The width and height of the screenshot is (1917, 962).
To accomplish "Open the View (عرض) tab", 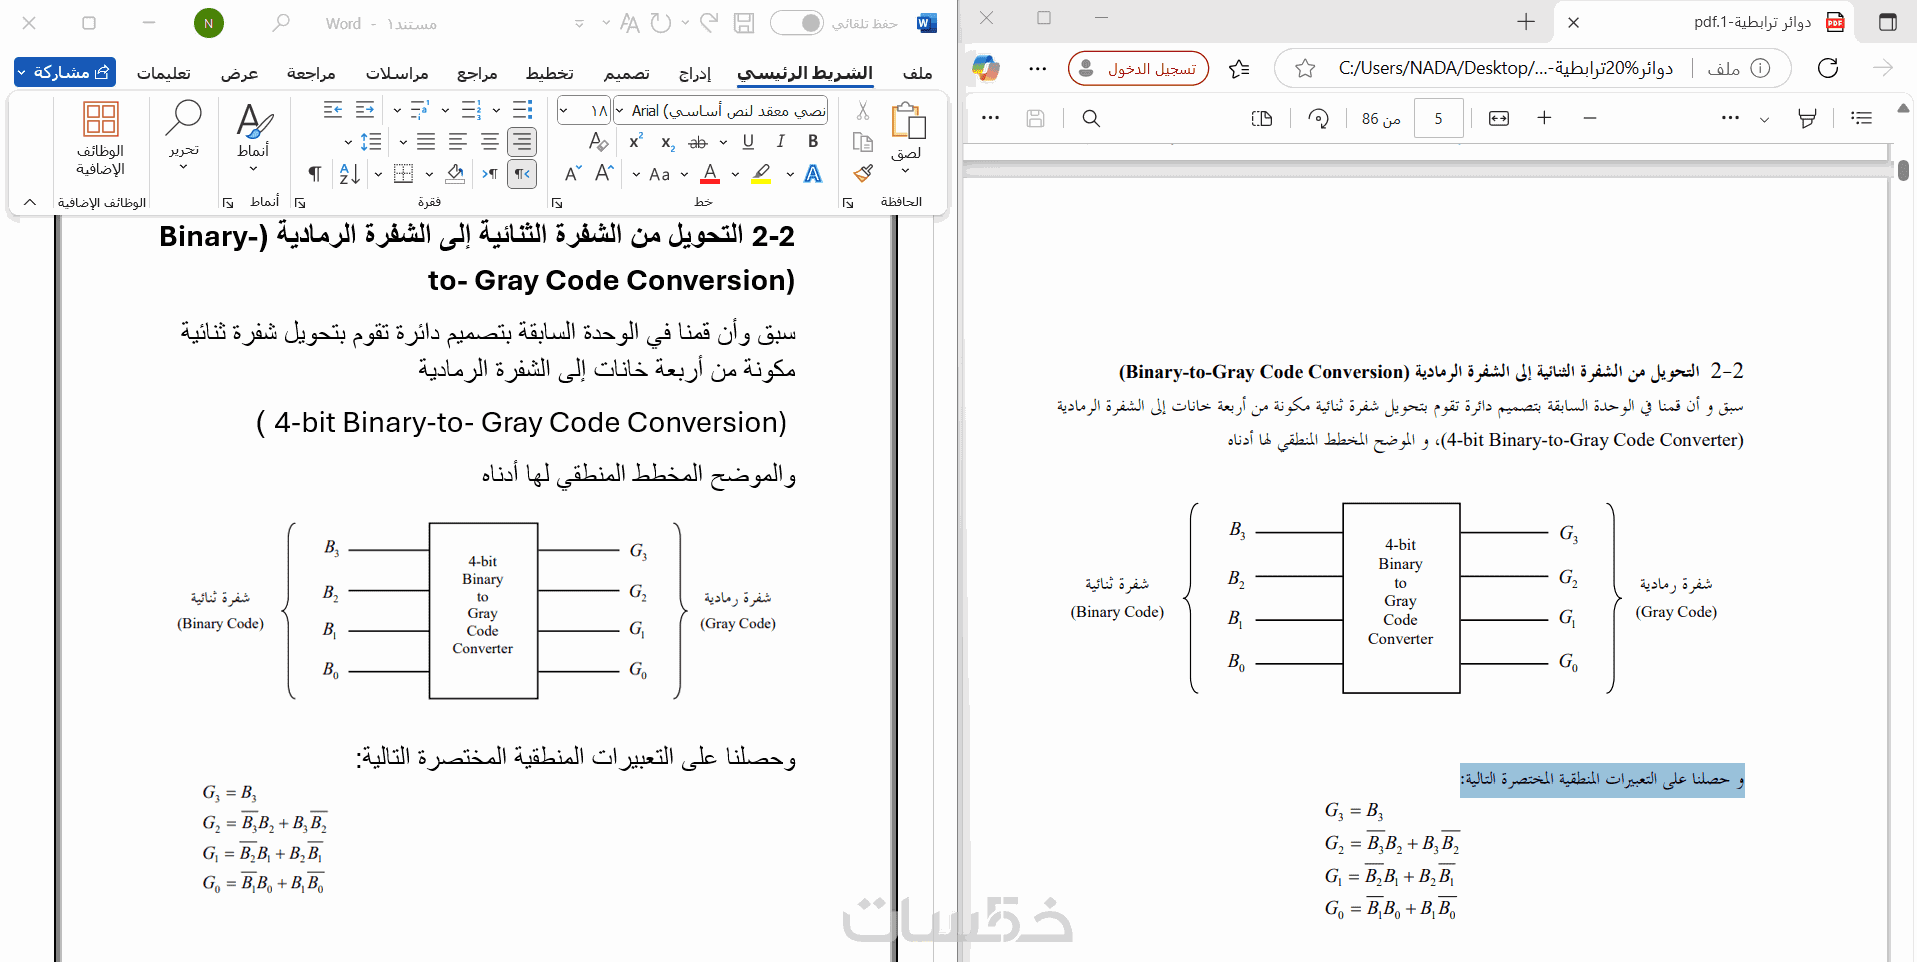I will [x=240, y=73].
